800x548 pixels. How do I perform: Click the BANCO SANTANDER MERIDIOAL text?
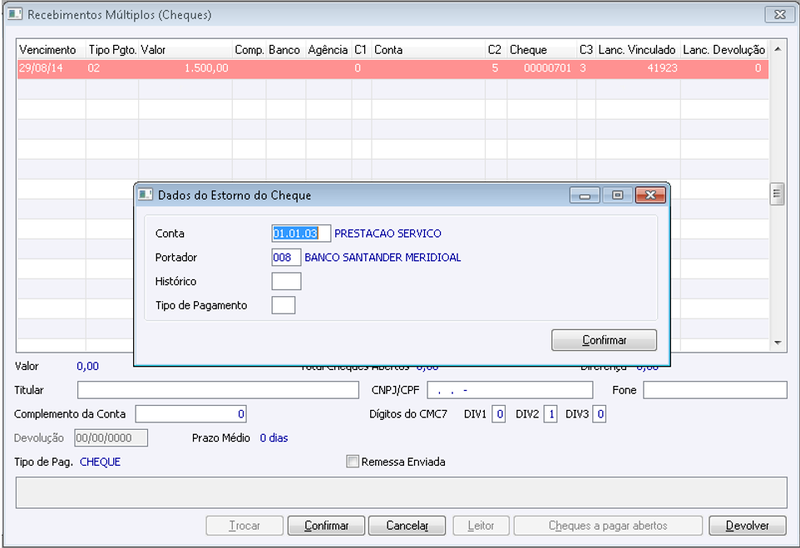383,257
